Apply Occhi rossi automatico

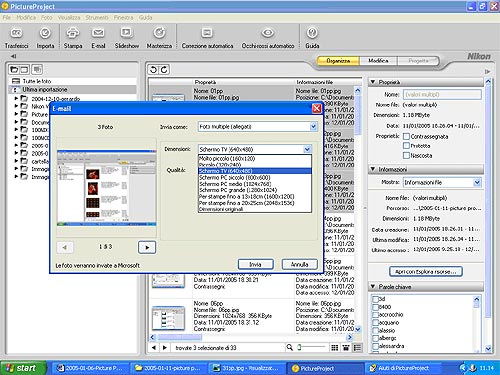coord(268,38)
